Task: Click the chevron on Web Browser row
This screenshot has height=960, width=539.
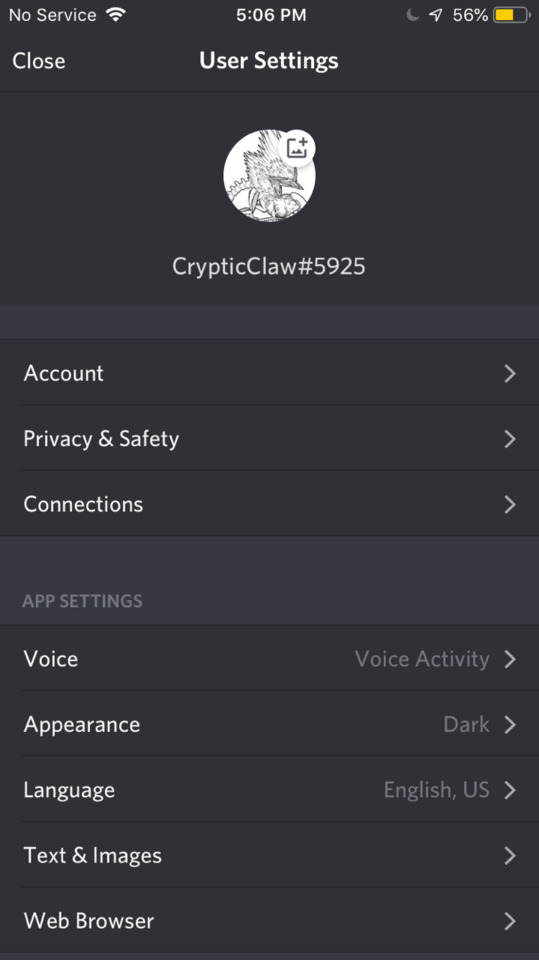Action: 510,921
